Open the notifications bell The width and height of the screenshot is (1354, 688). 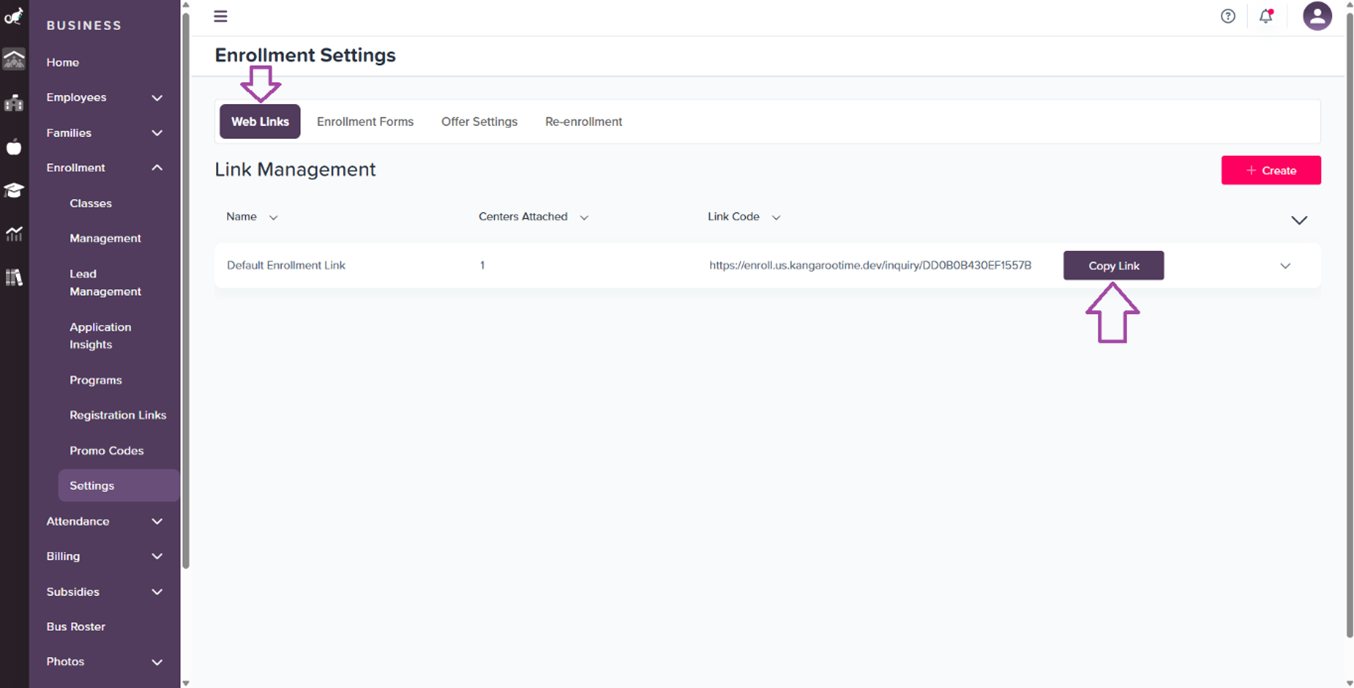tap(1264, 16)
